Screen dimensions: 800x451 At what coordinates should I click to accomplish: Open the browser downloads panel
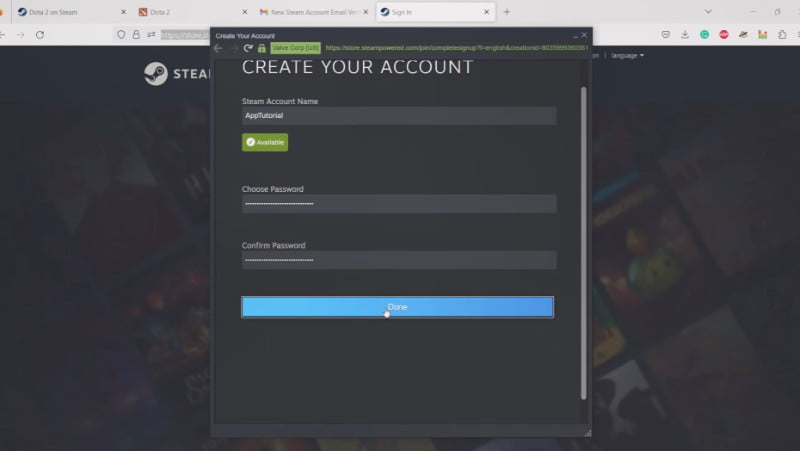[x=685, y=35]
